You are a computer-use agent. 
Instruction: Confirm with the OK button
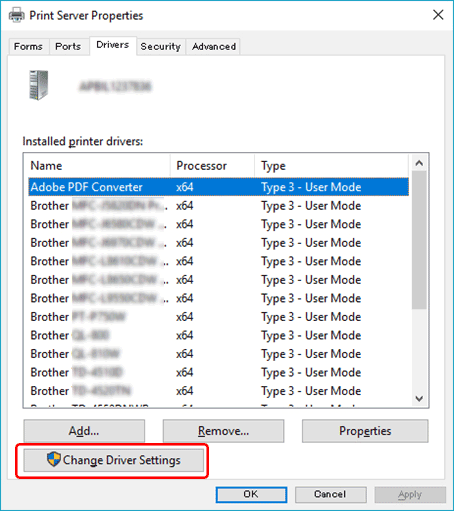[251, 494]
